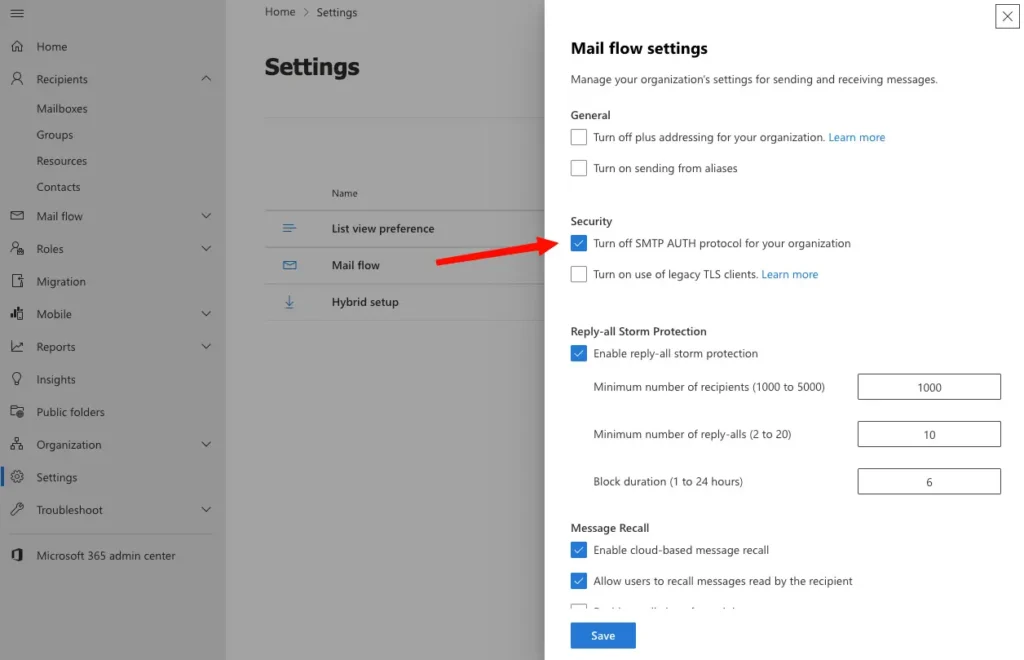Click the Public folders icon

point(17,411)
